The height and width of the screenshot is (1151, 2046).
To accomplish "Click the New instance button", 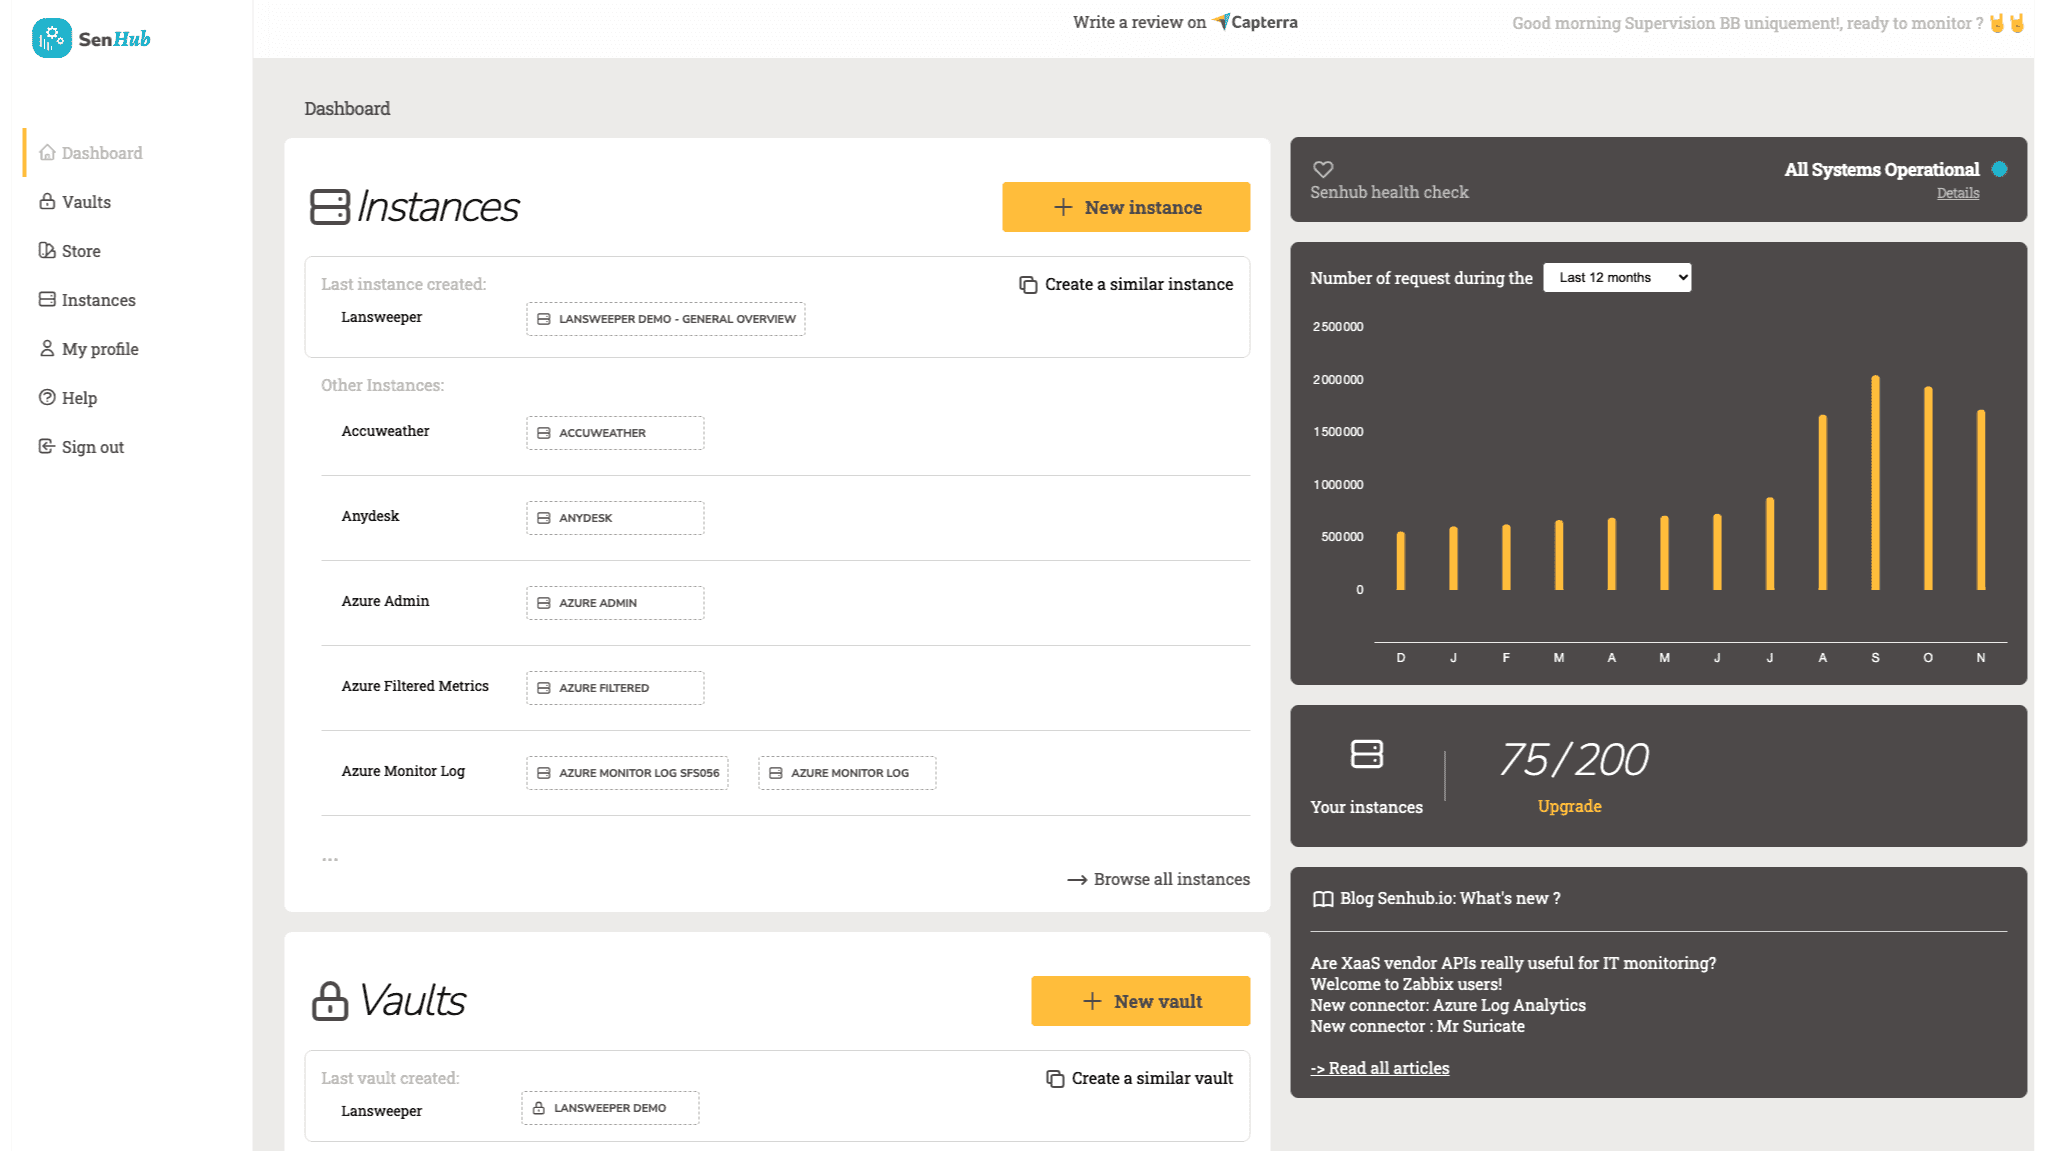I will coord(1126,207).
